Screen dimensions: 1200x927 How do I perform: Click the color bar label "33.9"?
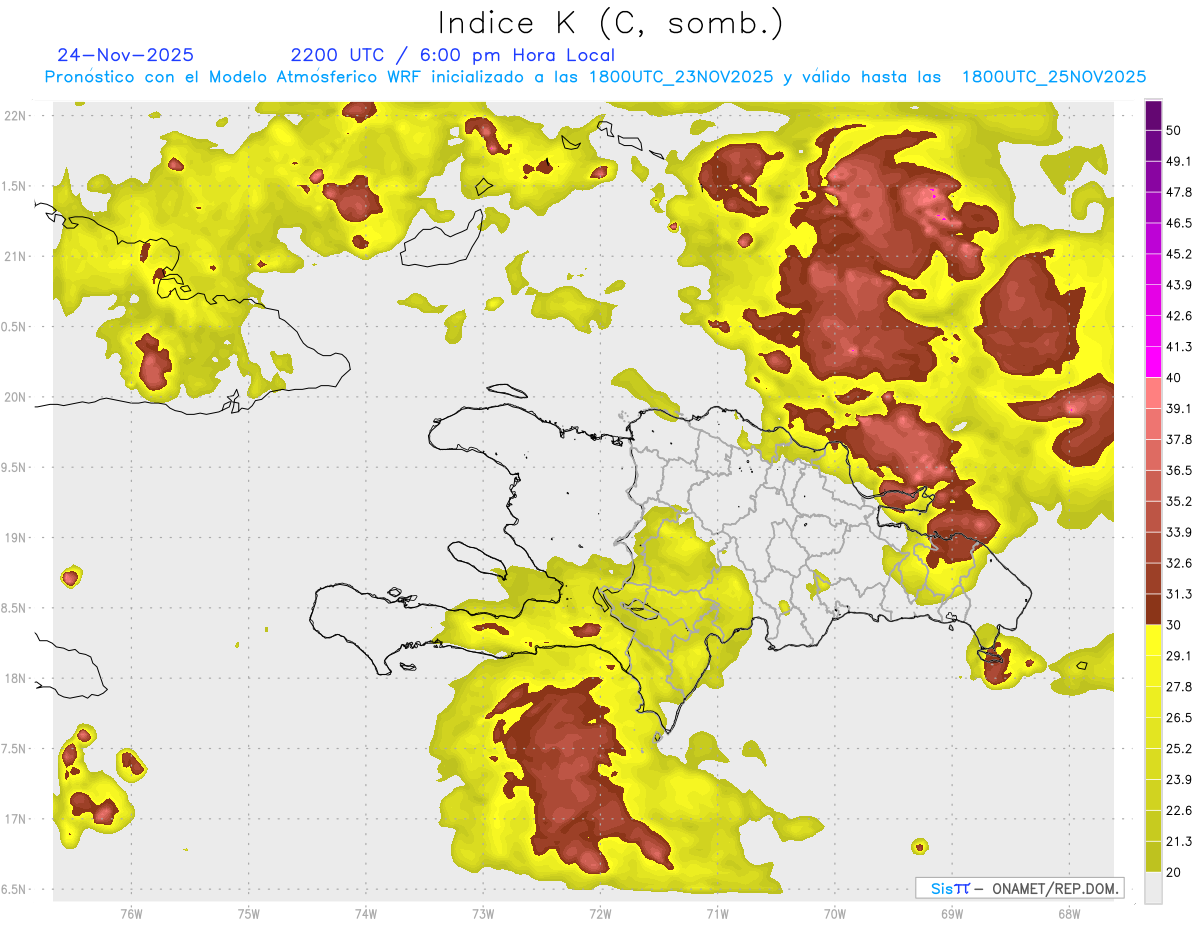1179,532
